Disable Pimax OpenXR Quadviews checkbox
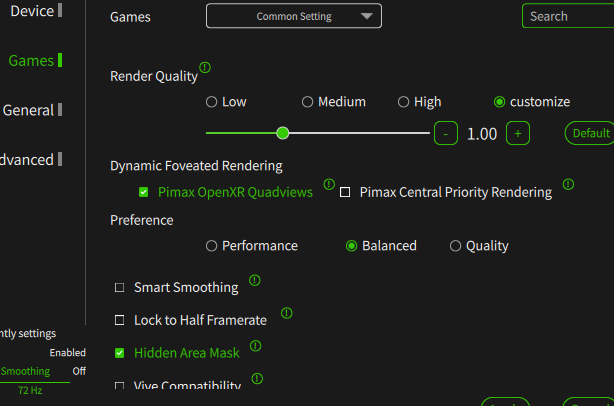This screenshot has width=614, height=406. 144,191
